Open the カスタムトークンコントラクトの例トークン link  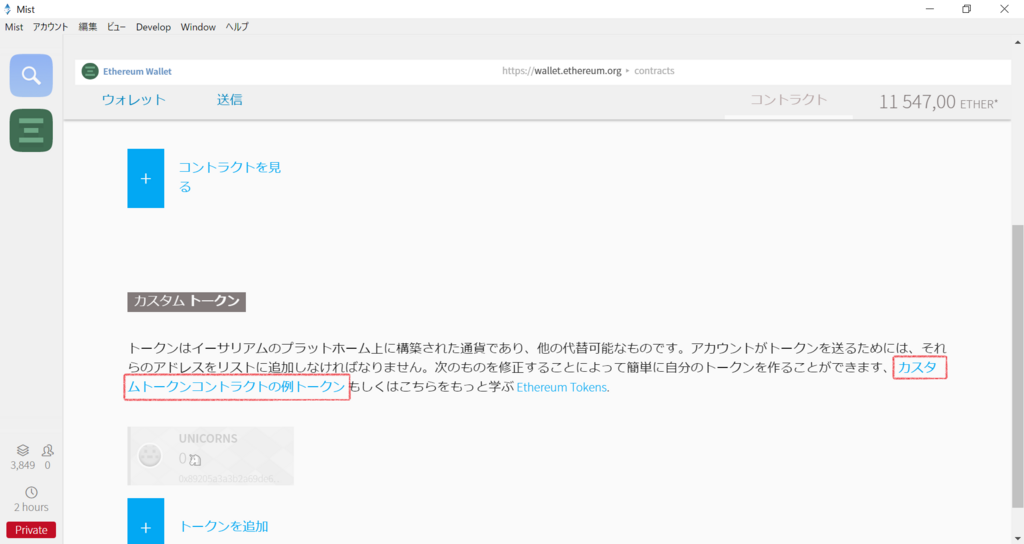236,387
